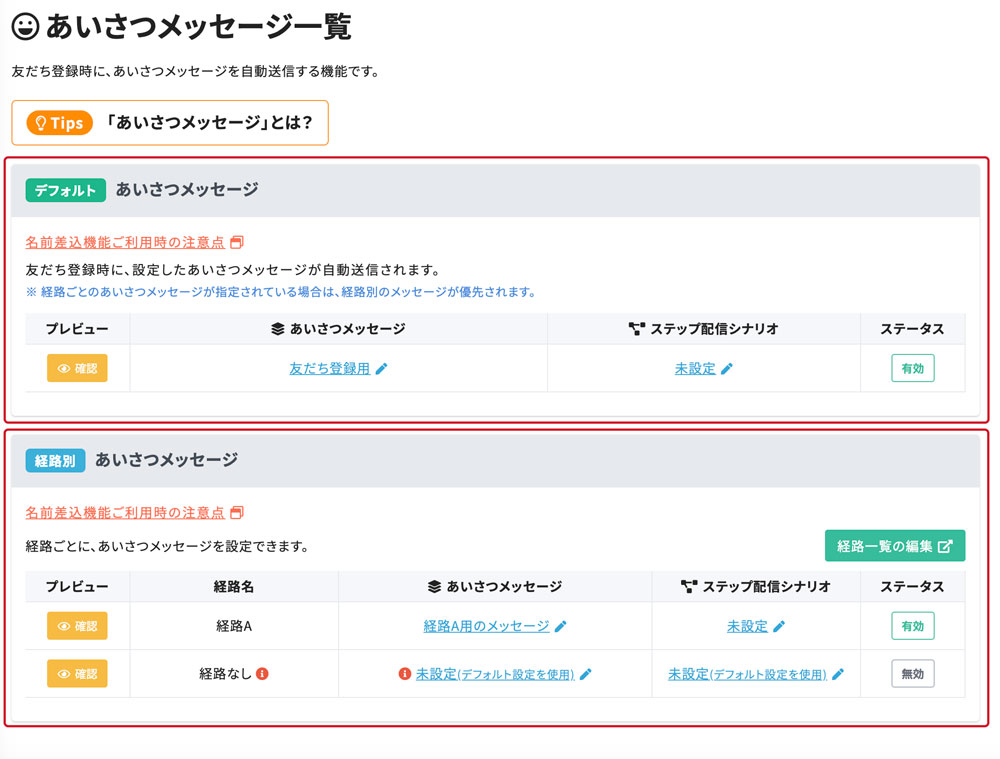
Task: Edit 経路A用のメッセージ using the pencil icon
Action: point(561,626)
